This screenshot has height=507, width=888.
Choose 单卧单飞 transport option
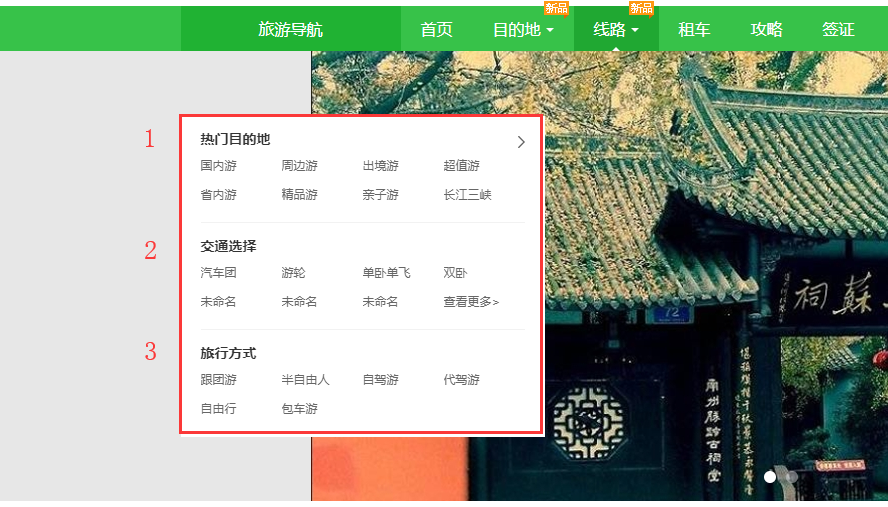click(386, 273)
